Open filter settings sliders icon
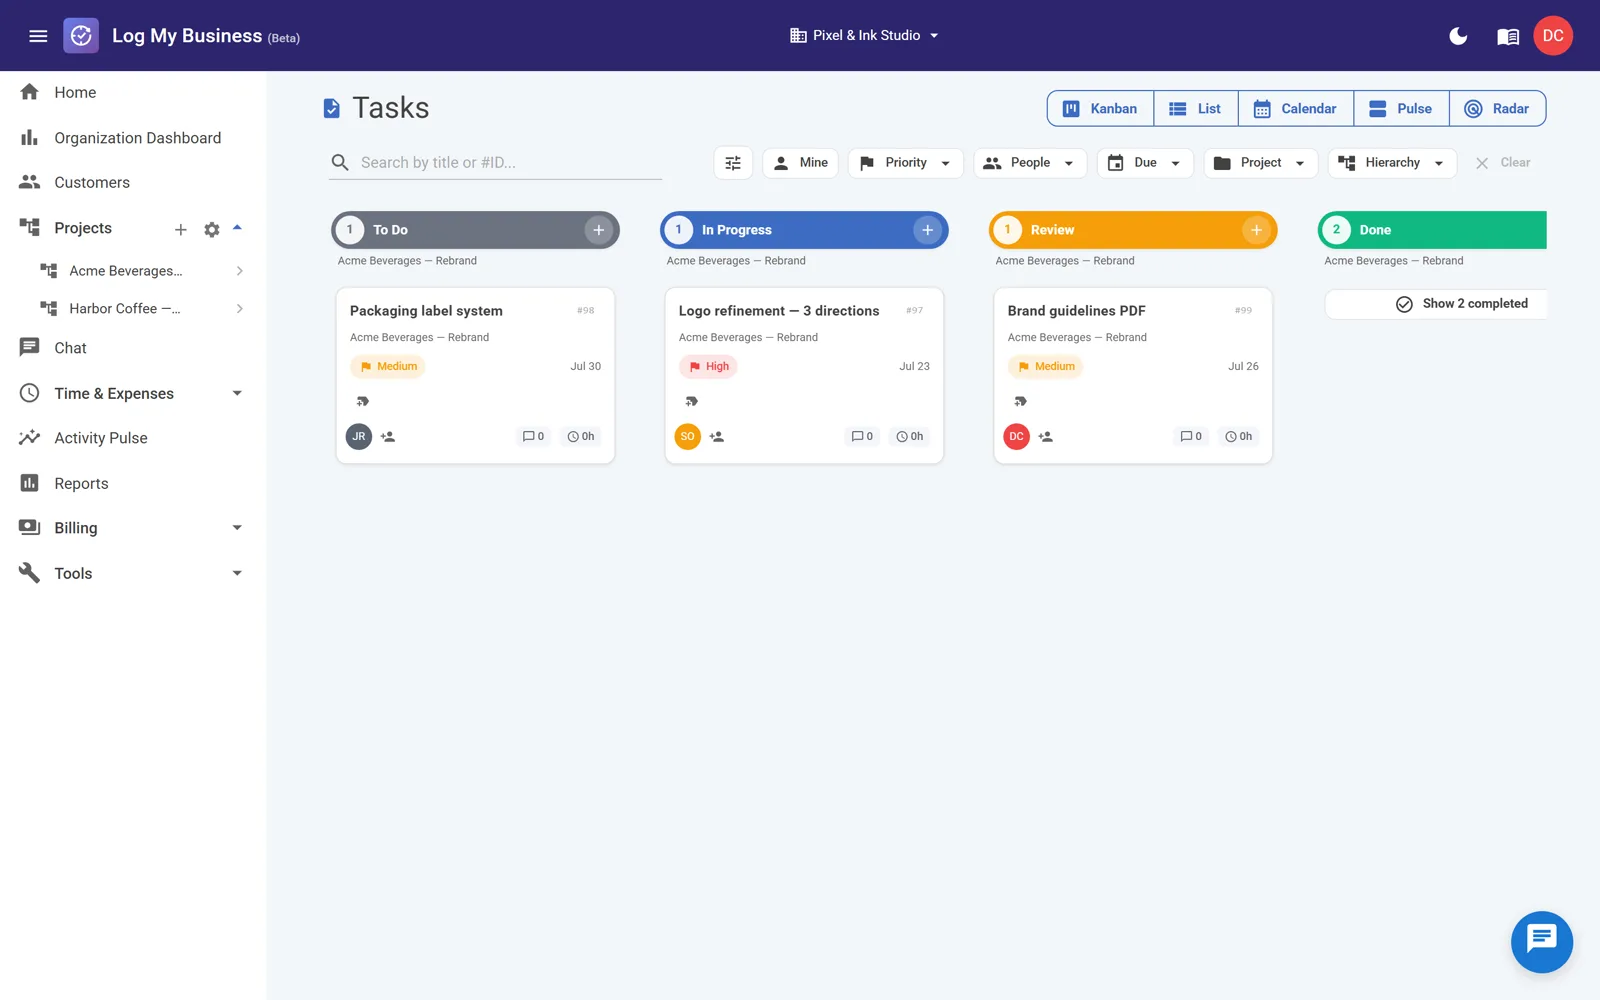The image size is (1600, 1000). (x=733, y=163)
